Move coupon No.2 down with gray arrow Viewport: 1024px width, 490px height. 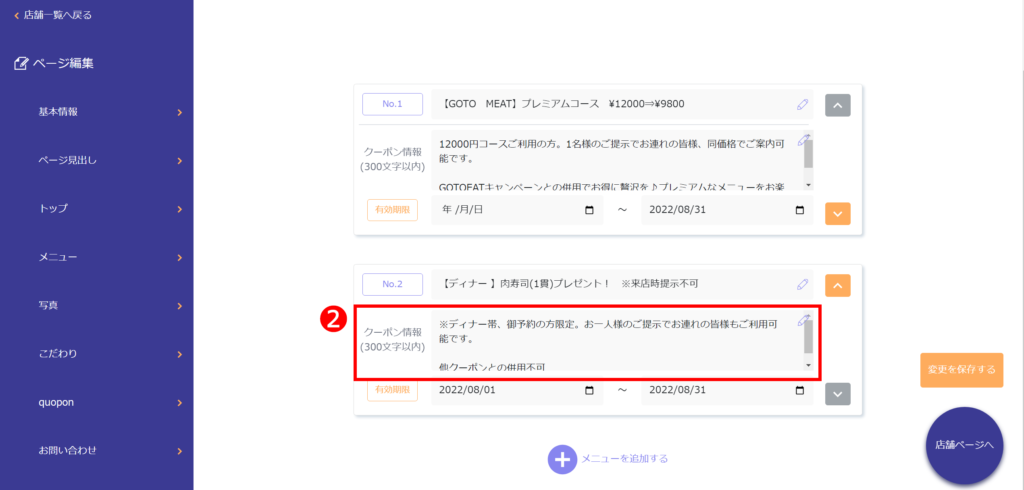(837, 394)
